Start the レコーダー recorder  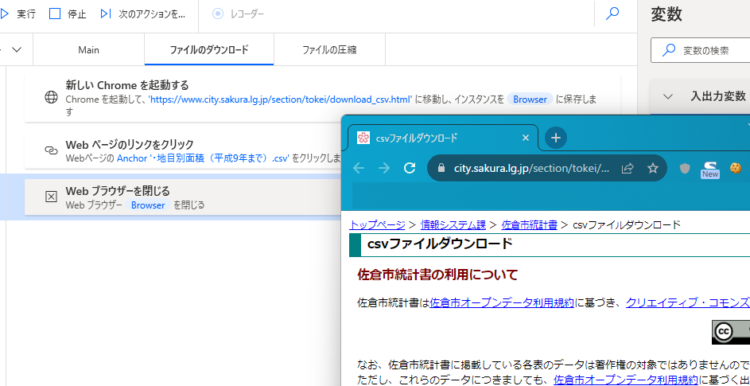coord(238,14)
